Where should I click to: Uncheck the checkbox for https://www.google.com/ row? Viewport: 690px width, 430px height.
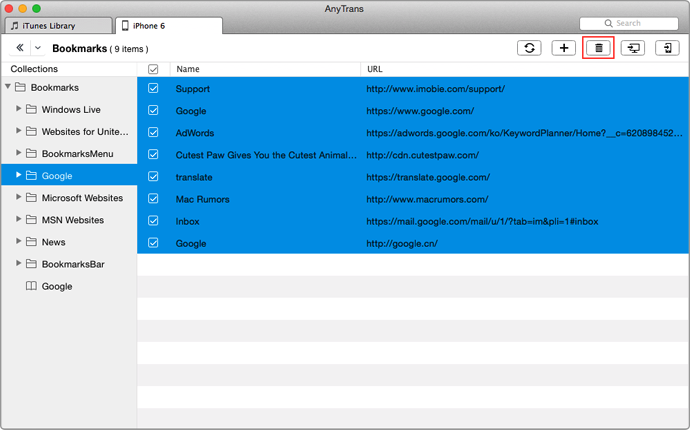153,110
